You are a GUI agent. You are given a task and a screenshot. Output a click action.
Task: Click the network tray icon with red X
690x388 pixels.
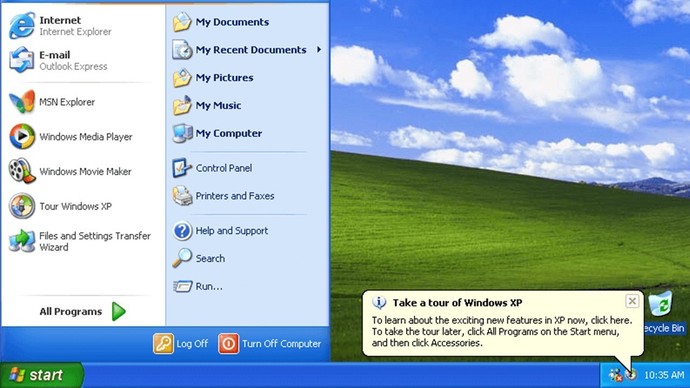pyautogui.click(x=615, y=375)
